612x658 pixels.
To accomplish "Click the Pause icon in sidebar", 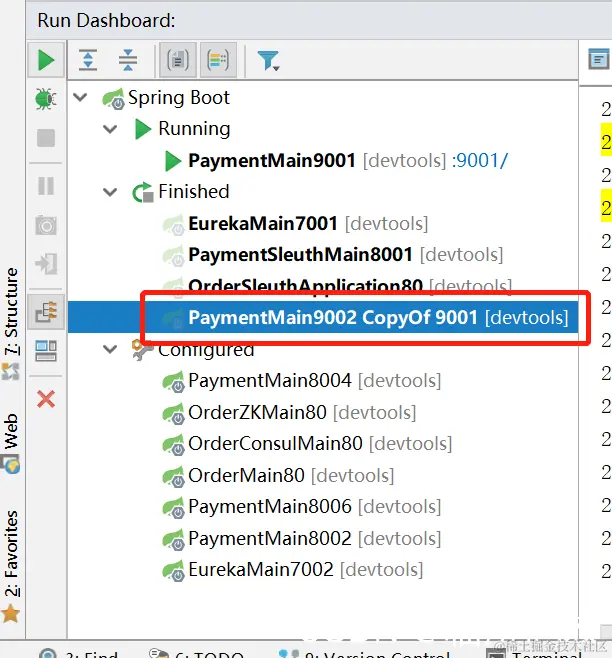I will click(46, 186).
